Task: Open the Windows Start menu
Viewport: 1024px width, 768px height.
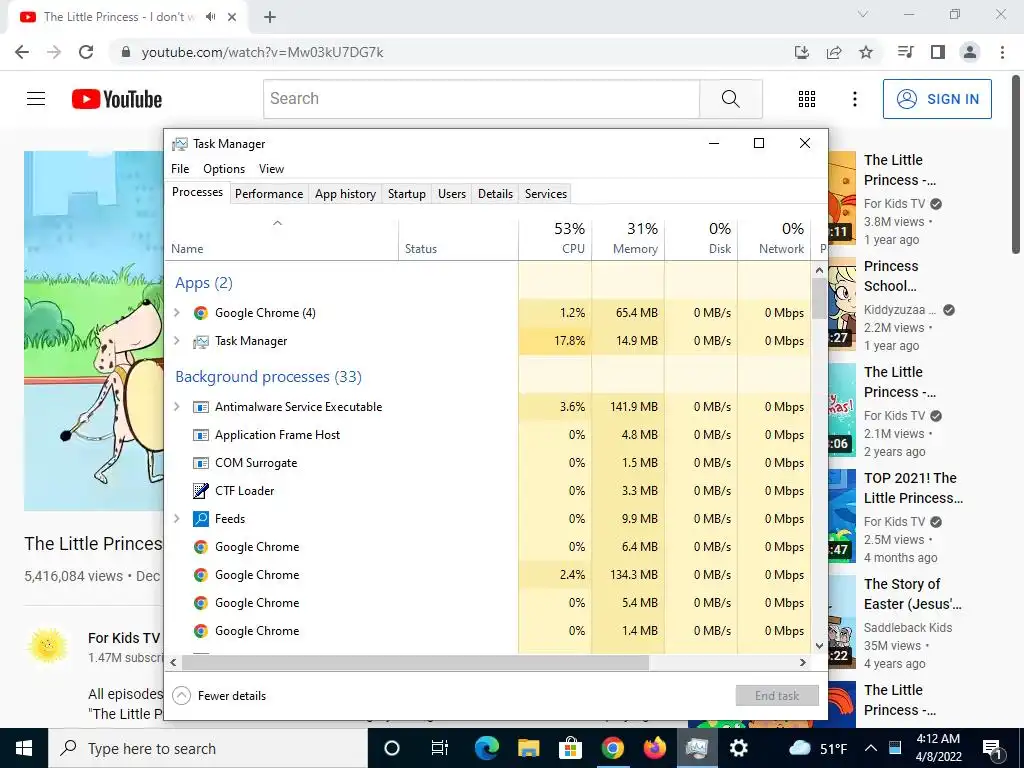Action: 24,748
